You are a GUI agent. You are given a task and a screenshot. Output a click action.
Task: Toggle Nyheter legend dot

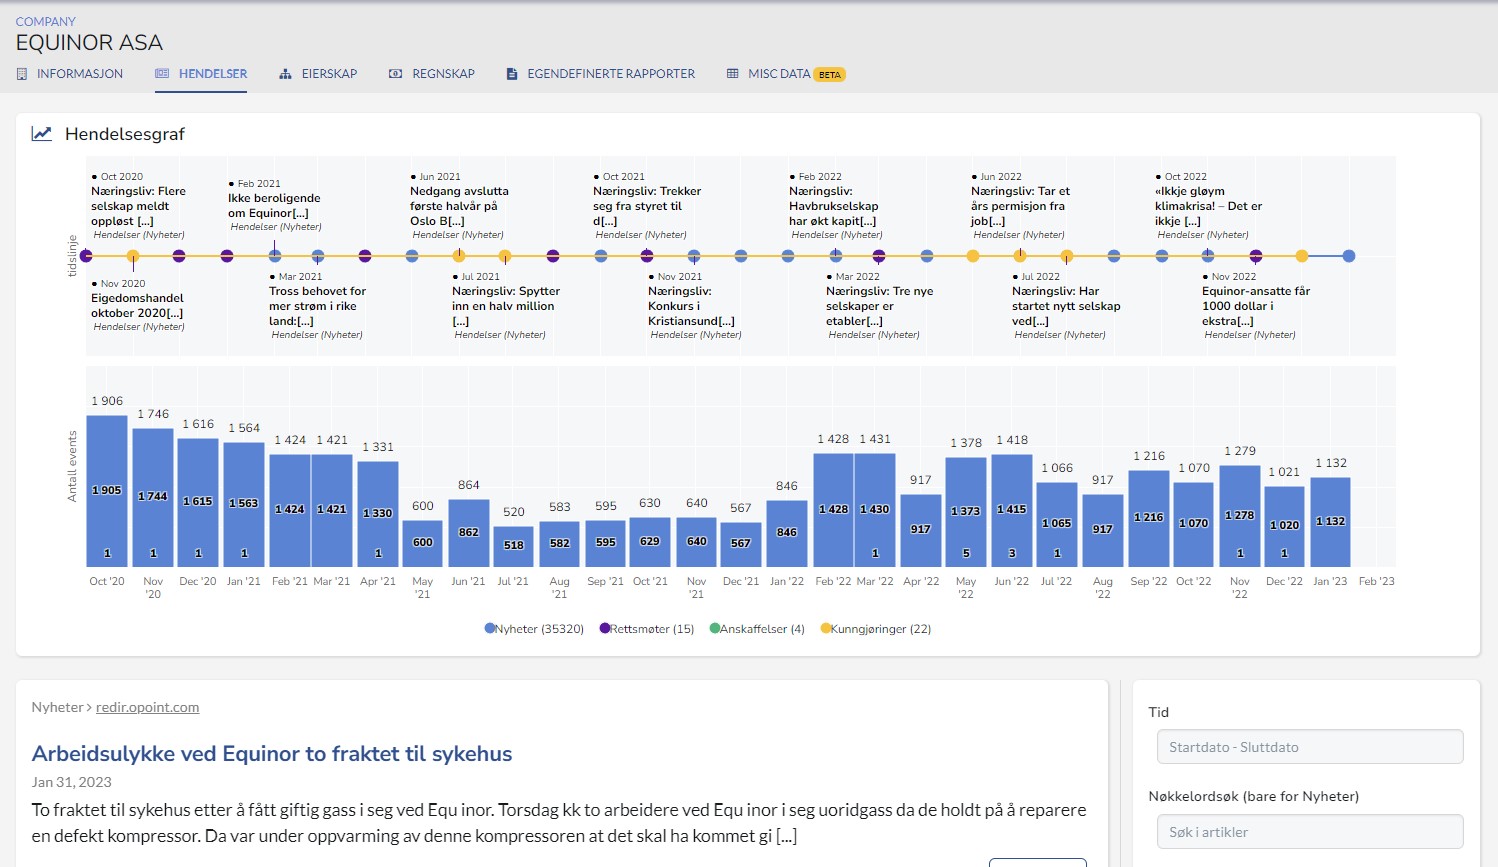click(490, 629)
